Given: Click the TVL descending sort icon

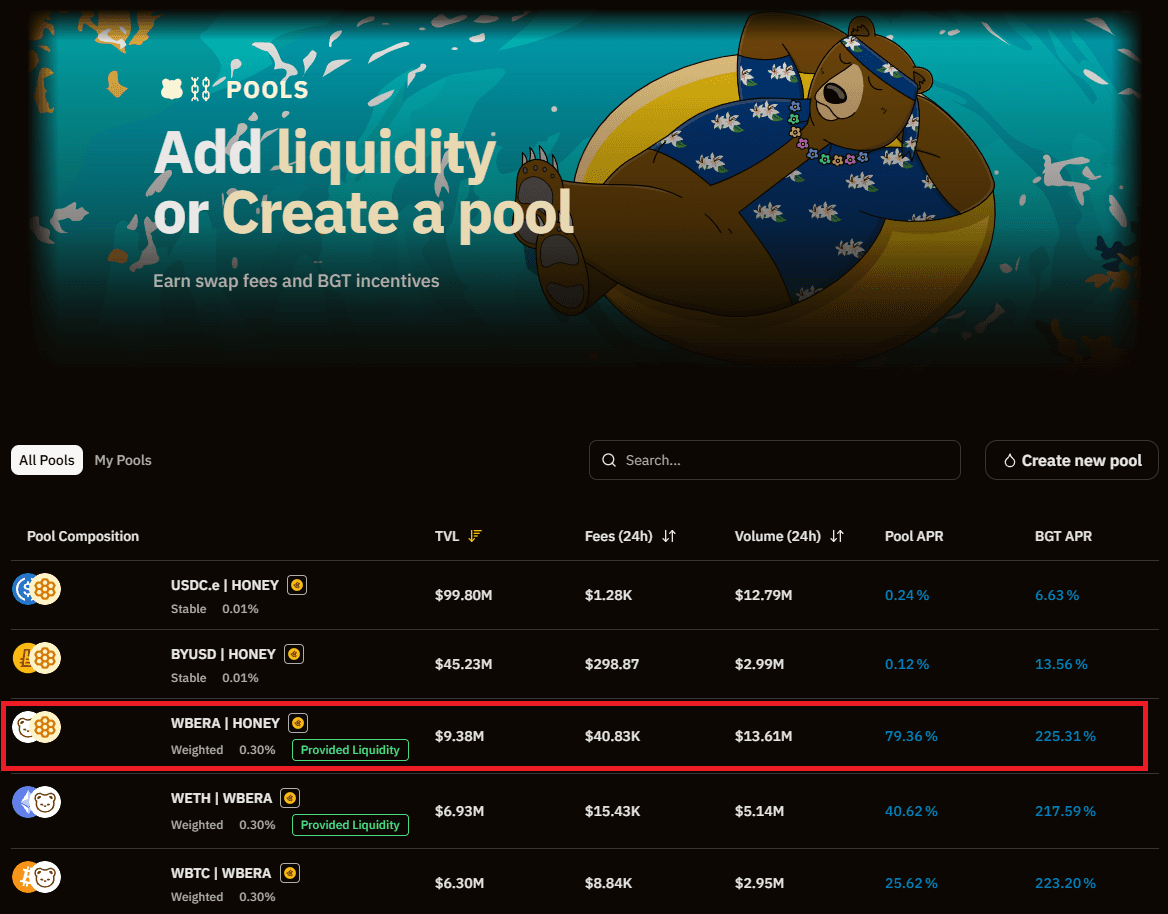Looking at the screenshot, I should pyautogui.click(x=475, y=536).
